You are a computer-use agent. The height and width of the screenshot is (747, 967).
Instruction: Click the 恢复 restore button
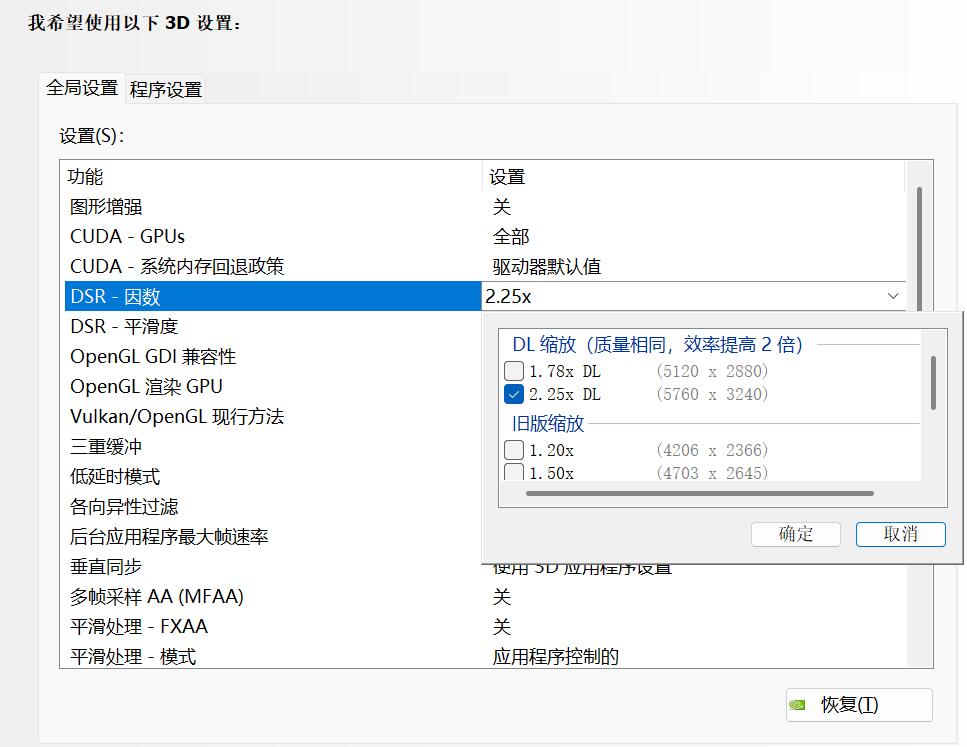859,705
